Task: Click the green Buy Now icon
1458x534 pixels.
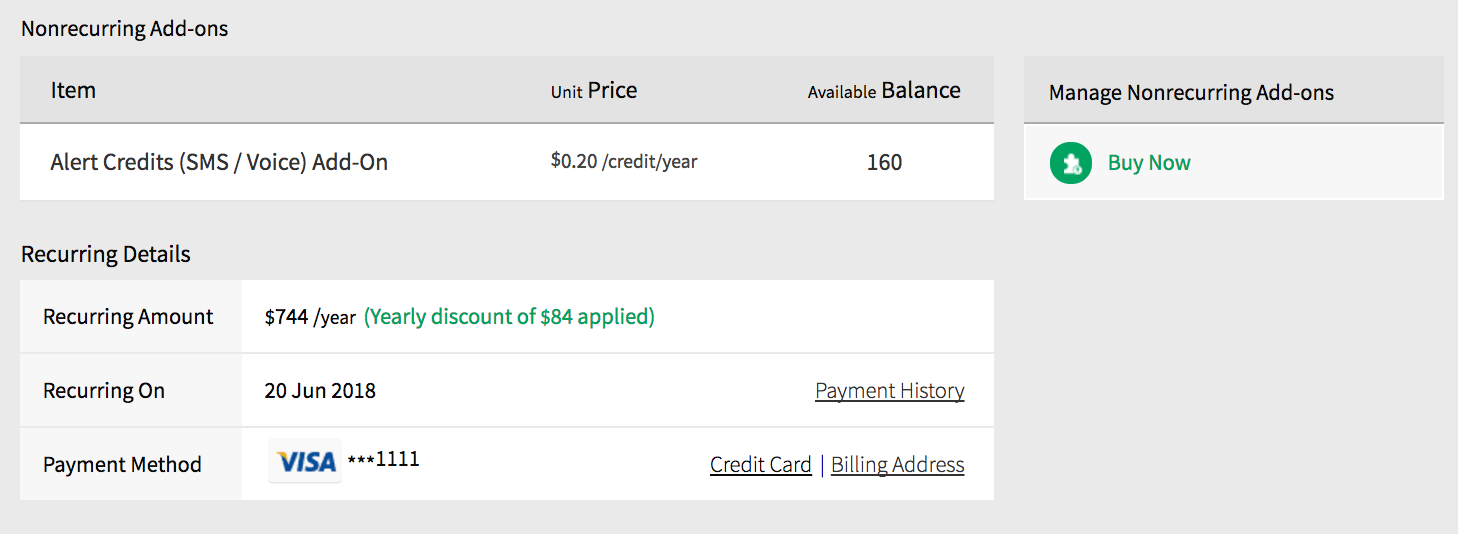Action: click(x=1070, y=163)
